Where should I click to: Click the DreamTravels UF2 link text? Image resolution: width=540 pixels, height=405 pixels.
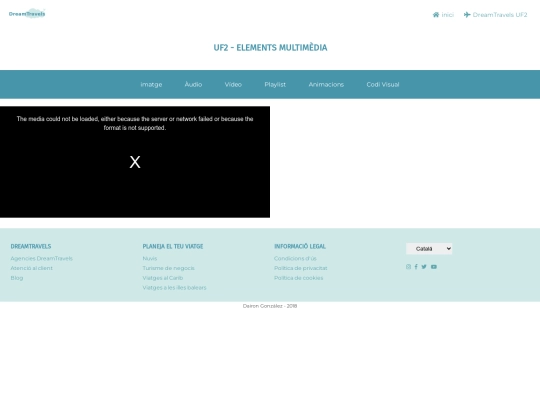click(500, 15)
